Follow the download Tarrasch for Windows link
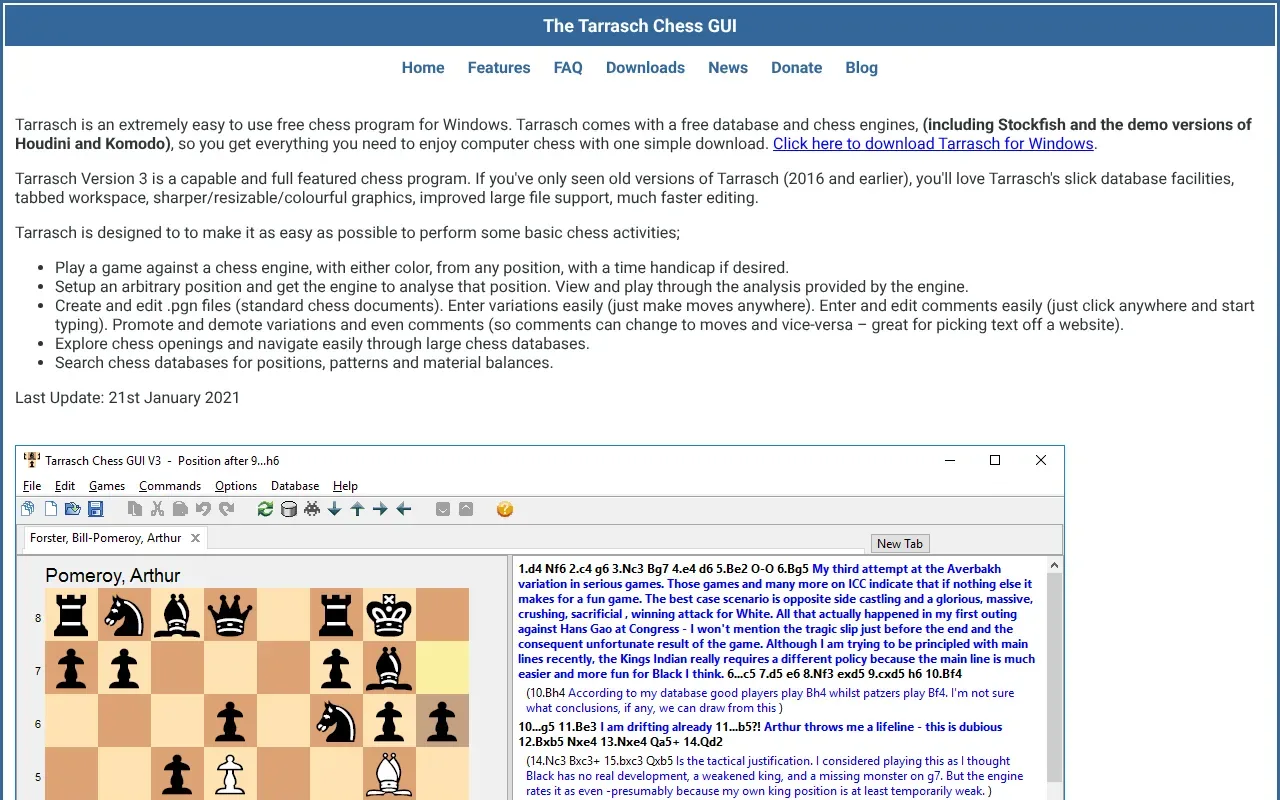1280x800 pixels. point(933,143)
